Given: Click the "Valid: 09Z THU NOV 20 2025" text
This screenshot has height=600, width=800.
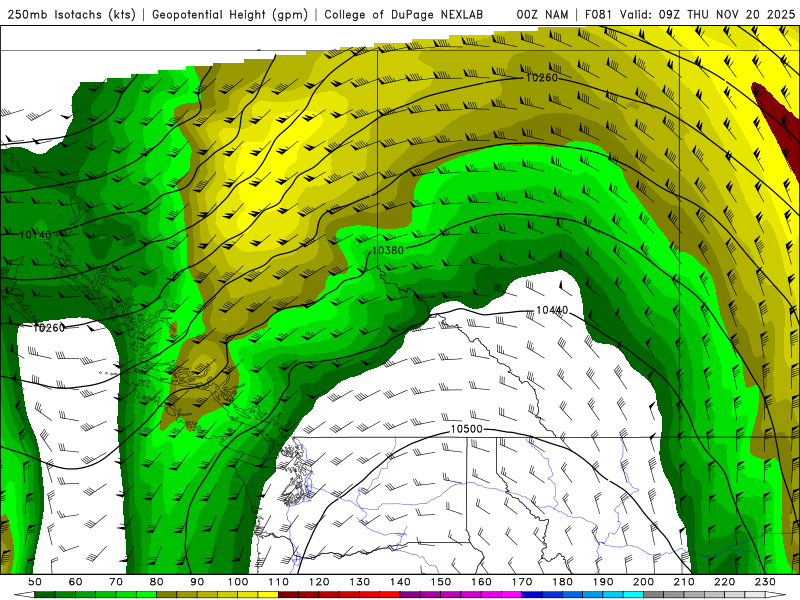Looking at the screenshot, I should pyautogui.click(x=707, y=15).
